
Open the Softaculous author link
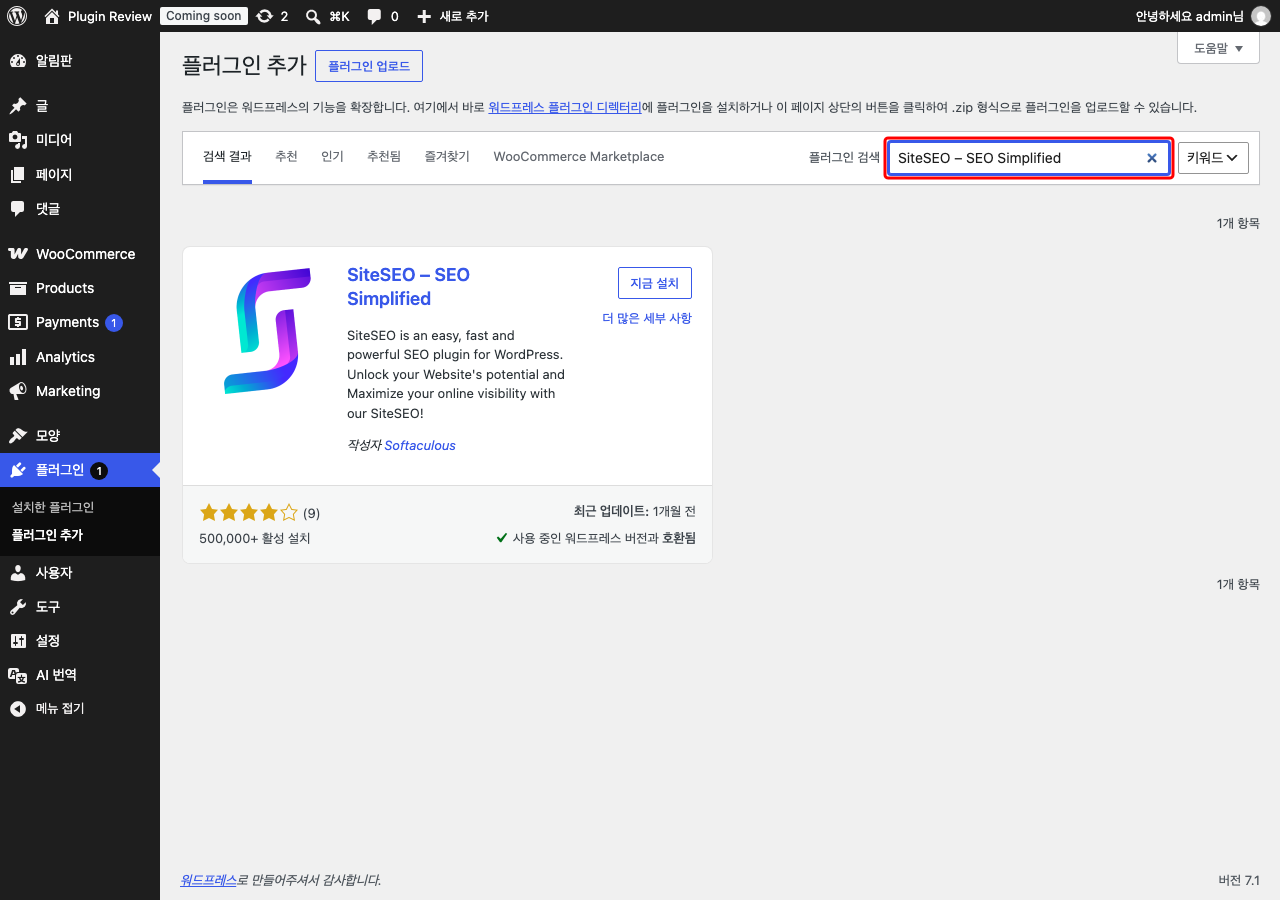coord(420,446)
